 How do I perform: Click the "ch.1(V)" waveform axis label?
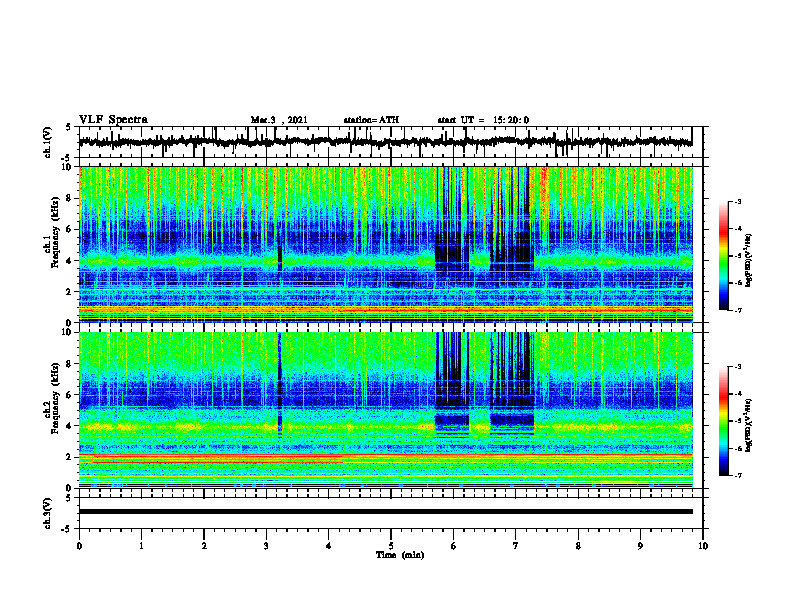[x=48, y=142]
